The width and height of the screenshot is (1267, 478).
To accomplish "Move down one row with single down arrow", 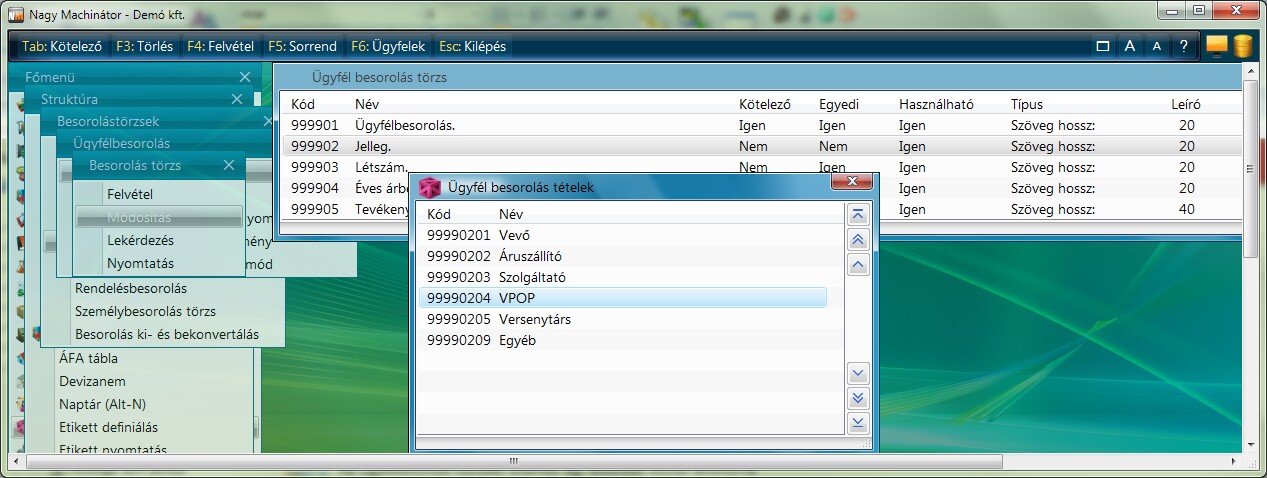I will point(857,373).
